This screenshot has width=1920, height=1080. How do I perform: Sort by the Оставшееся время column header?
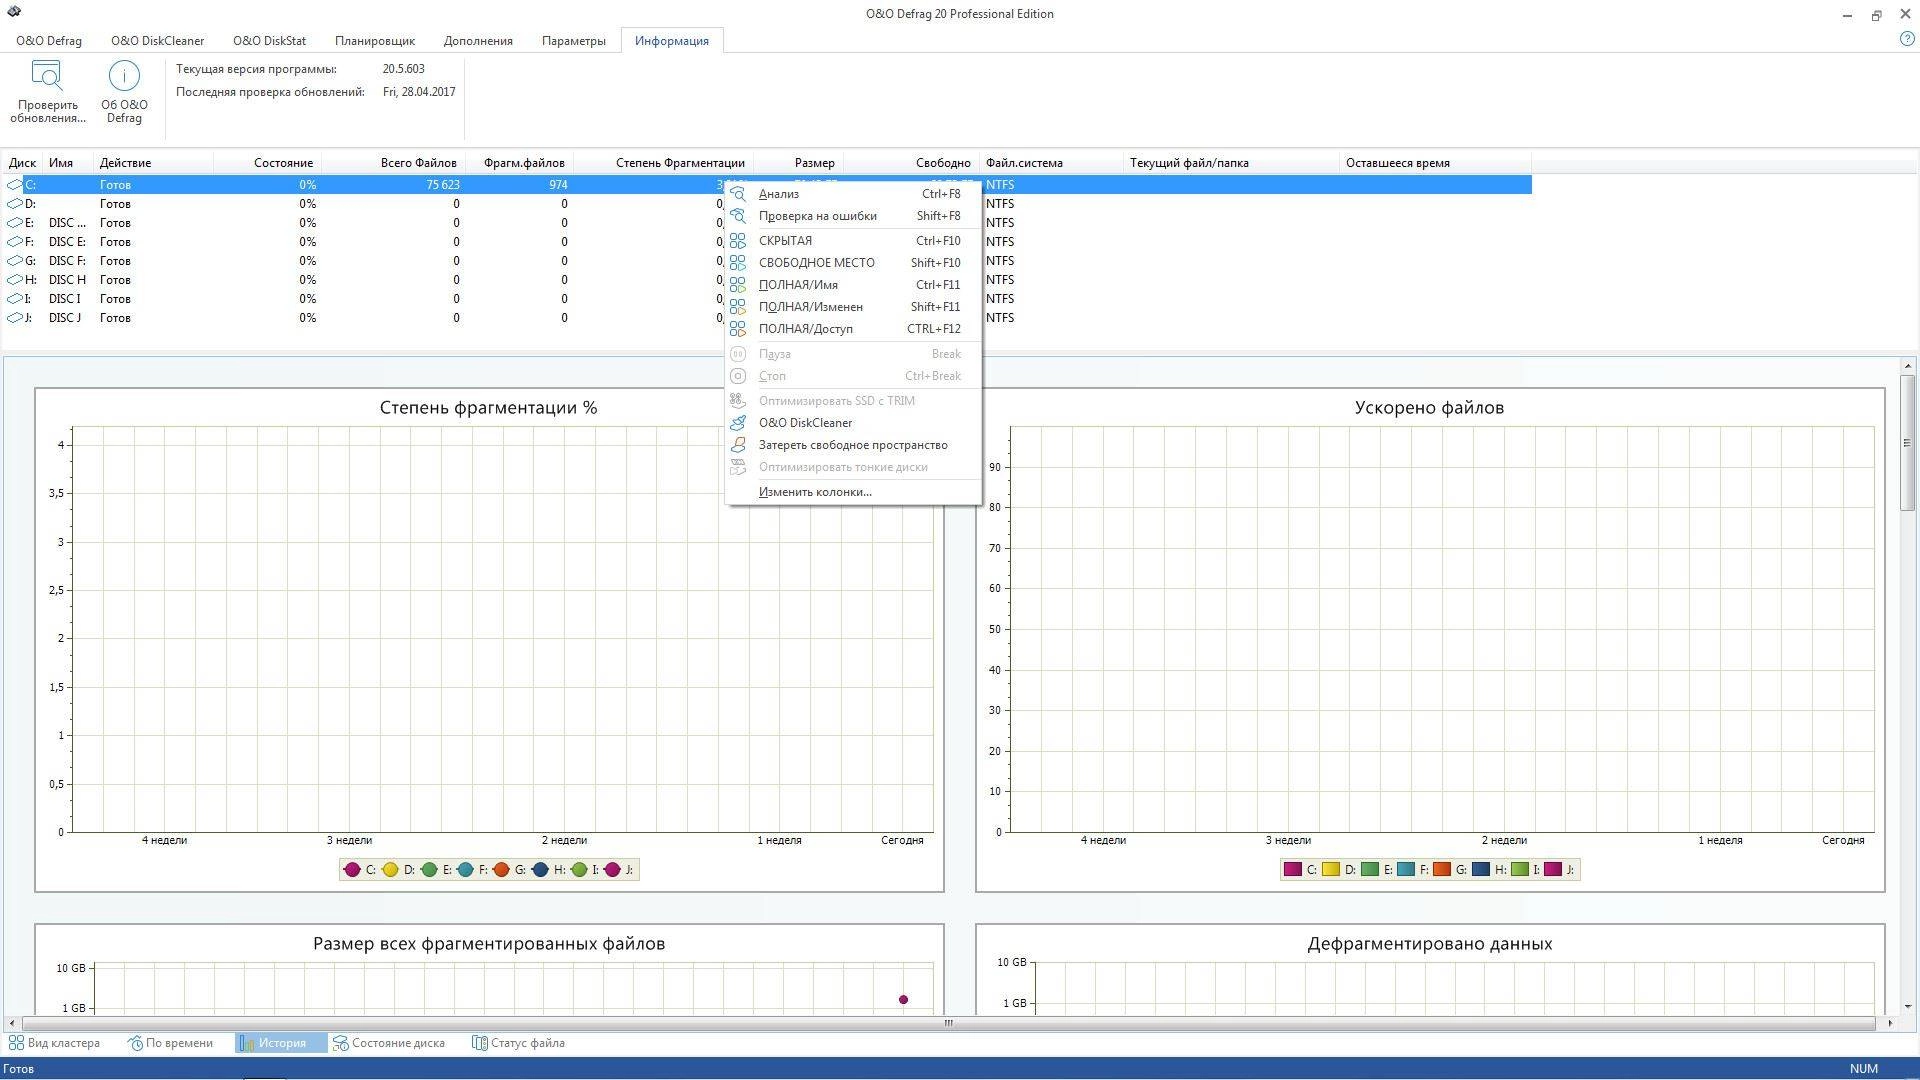pos(1436,163)
